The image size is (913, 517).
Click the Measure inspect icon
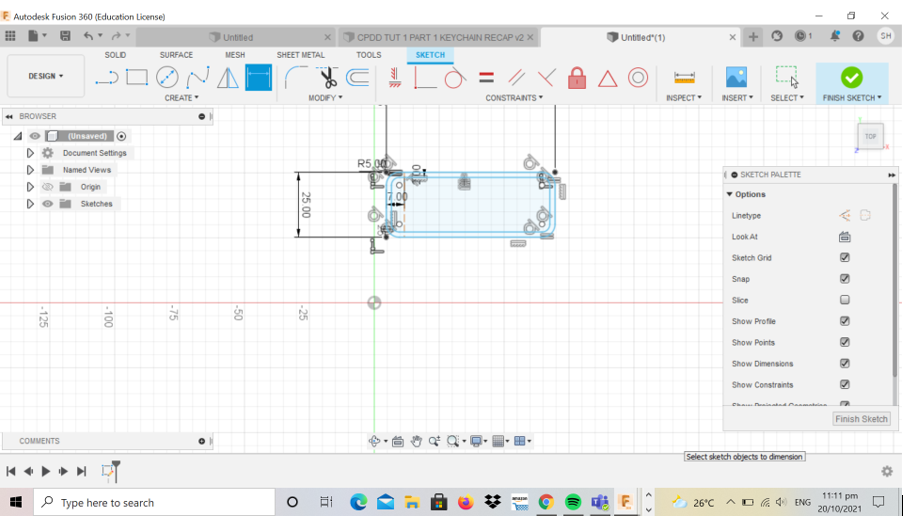coord(684,77)
